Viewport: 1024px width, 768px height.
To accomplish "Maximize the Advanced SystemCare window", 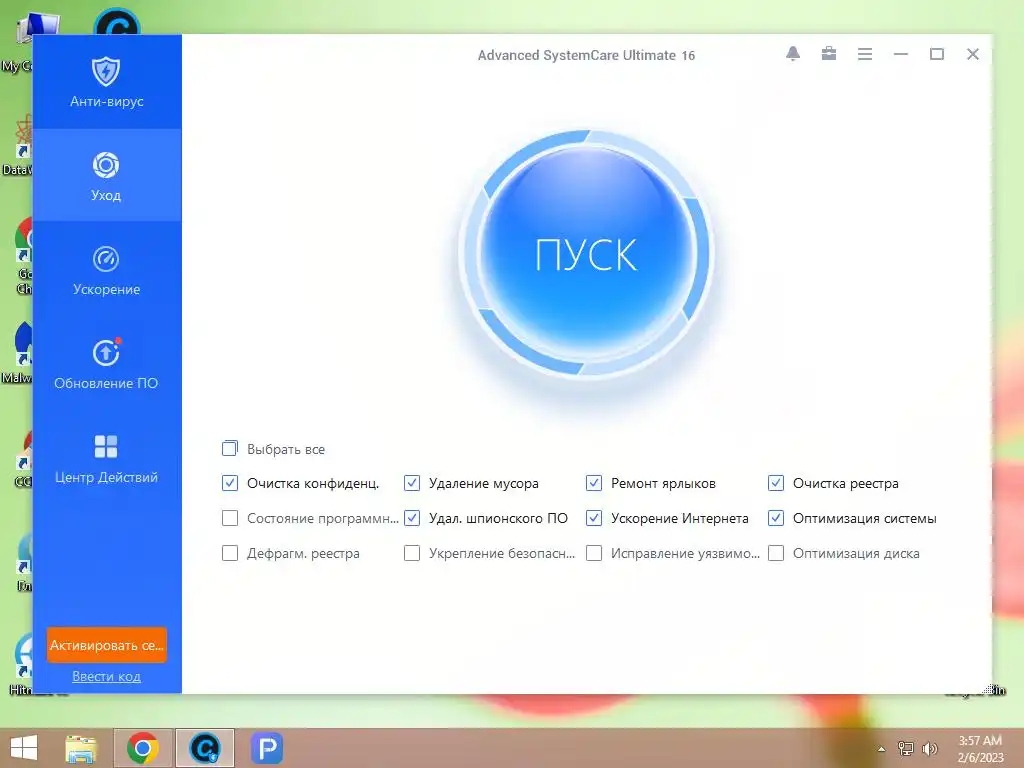I will point(936,54).
